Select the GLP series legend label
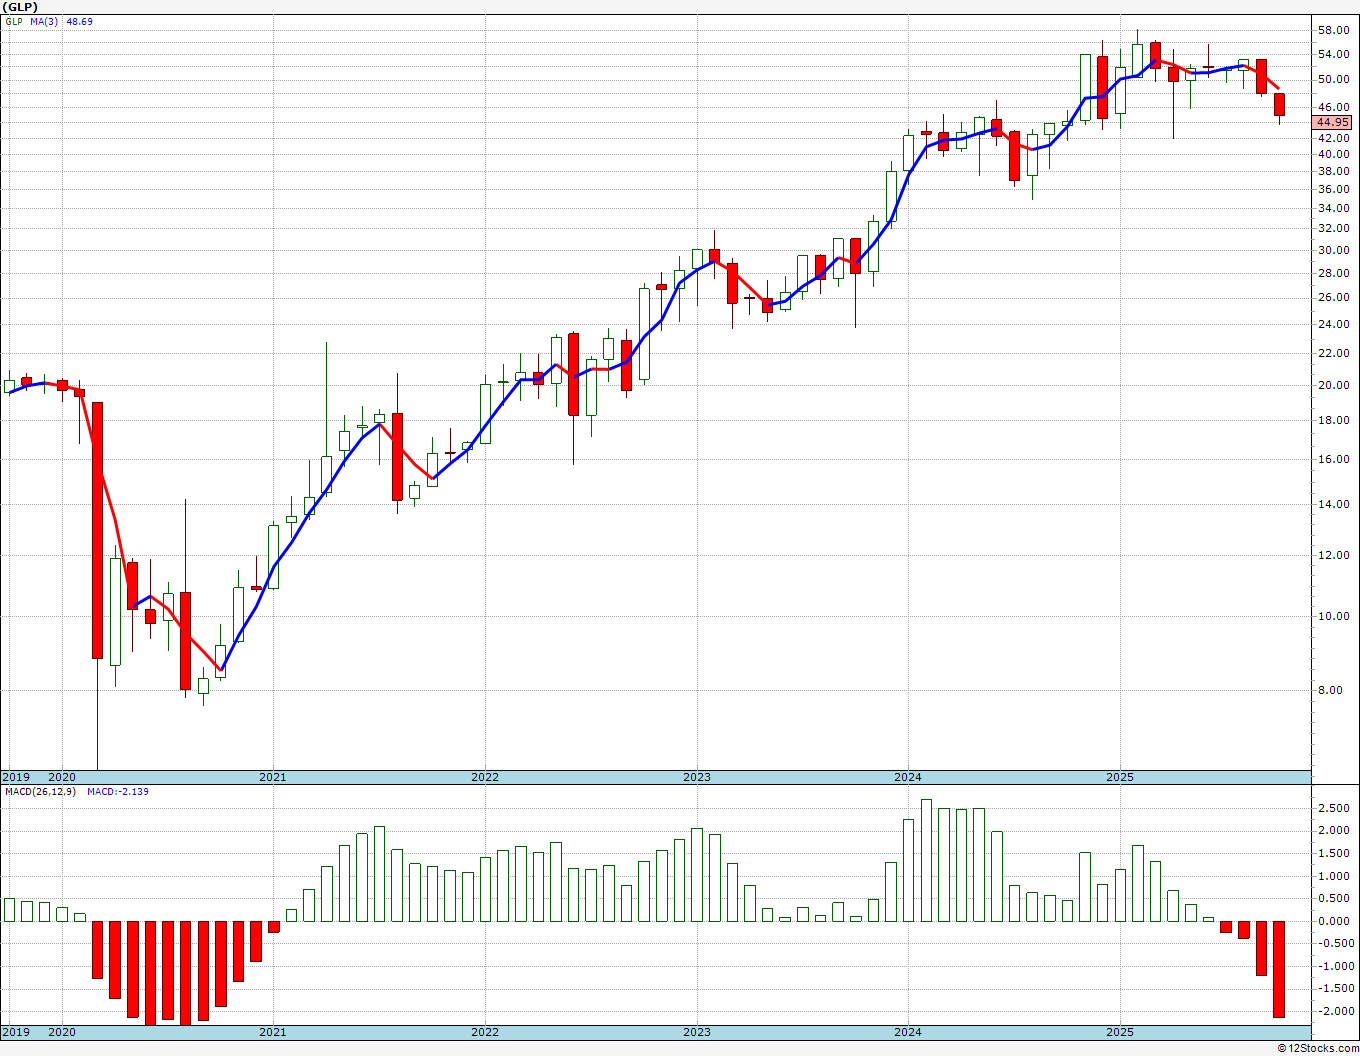The width and height of the screenshot is (1360, 1056). pyautogui.click(x=14, y=21)
